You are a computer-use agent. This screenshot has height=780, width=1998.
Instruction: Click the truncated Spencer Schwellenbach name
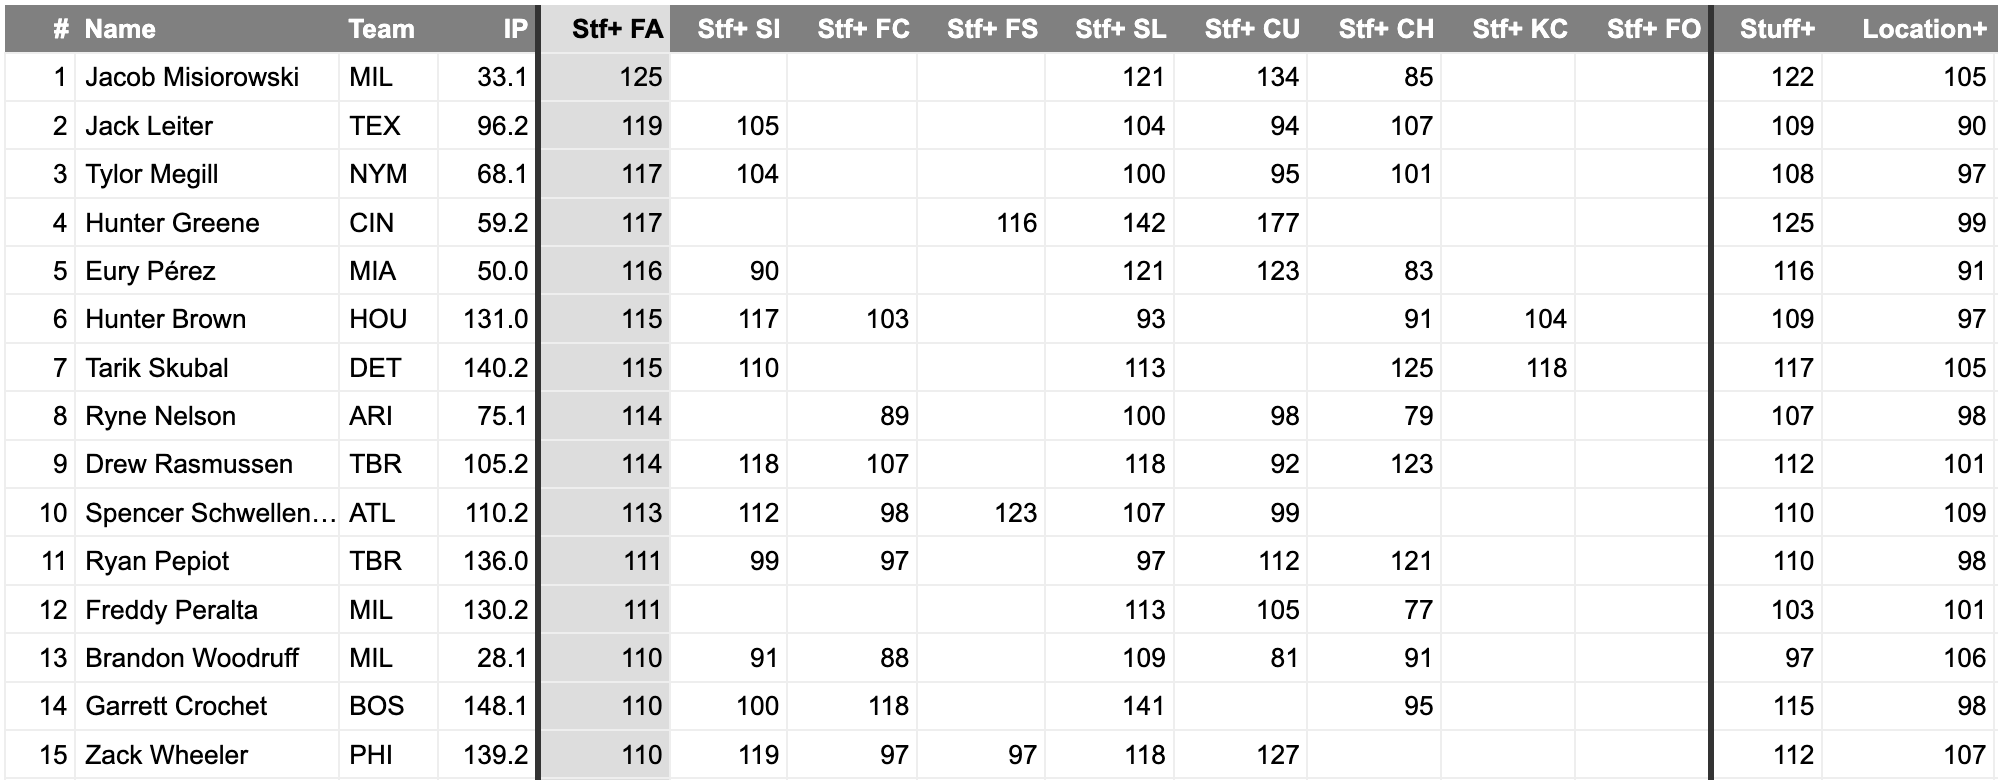coord(210,513)
